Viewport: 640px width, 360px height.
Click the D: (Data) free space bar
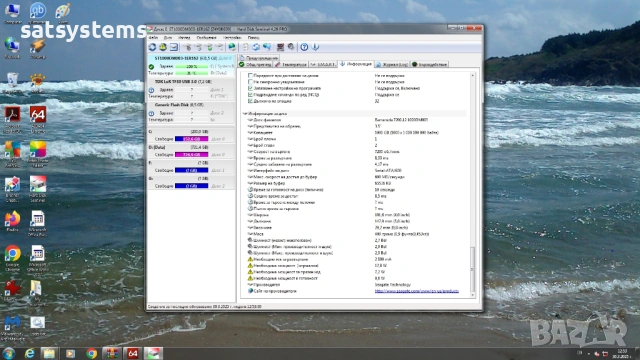191,155
